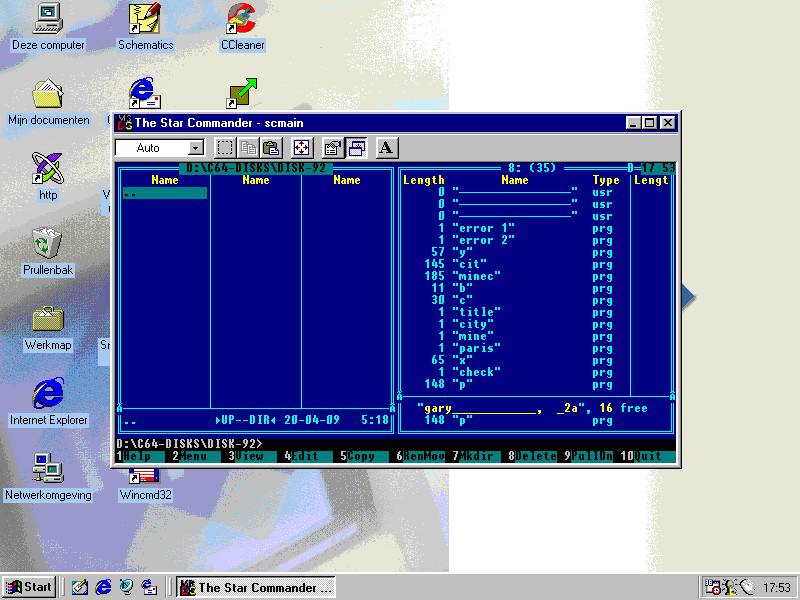Click the 10 Quit function key
The image size is (800, 600).
[x=647, y=456]
